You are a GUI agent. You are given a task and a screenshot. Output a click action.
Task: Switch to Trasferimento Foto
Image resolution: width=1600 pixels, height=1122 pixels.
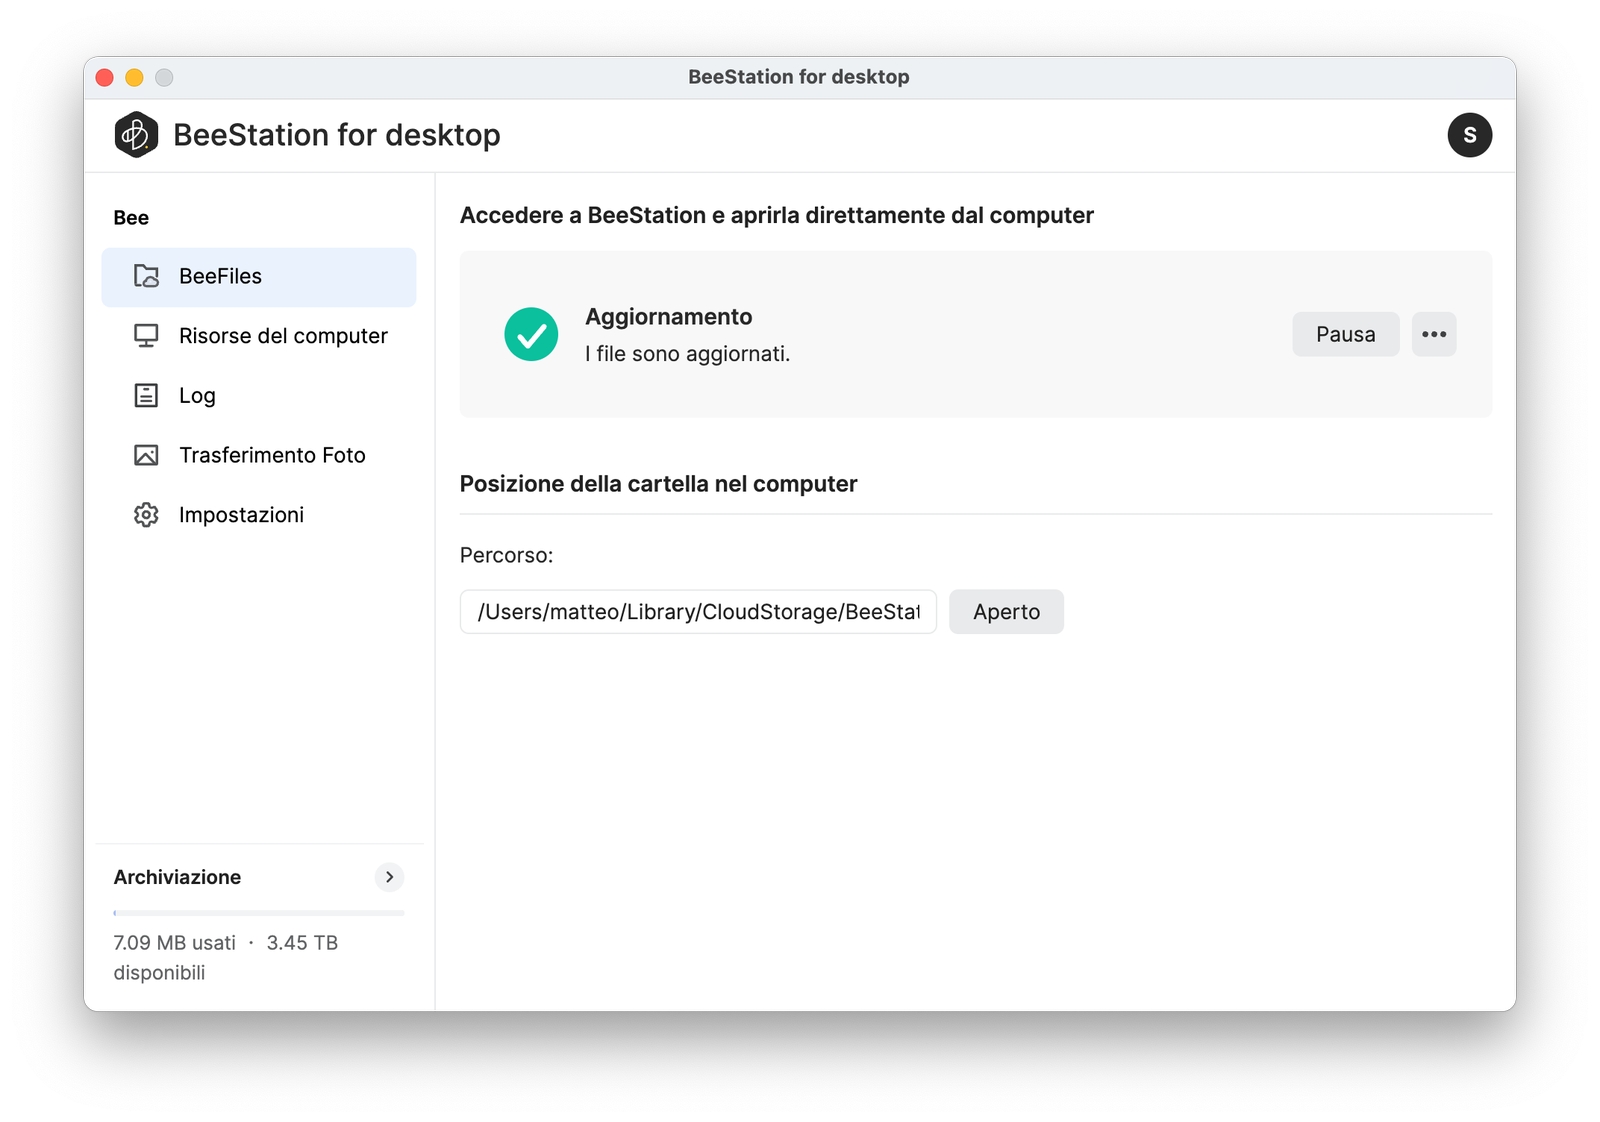tap(272, 456)
